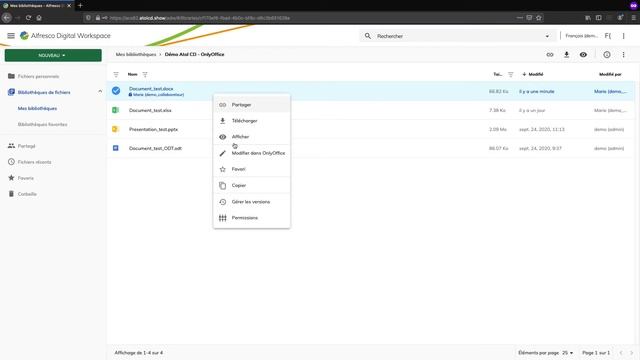The height and width of the screenshot is (360, 640).
Task: Select Mes bibliothèques in sidebar
Action: click(37, 109)
